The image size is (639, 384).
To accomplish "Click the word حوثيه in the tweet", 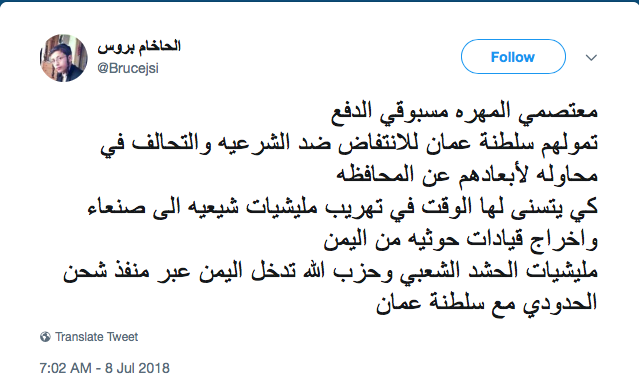I will click(x=416, y=239).
